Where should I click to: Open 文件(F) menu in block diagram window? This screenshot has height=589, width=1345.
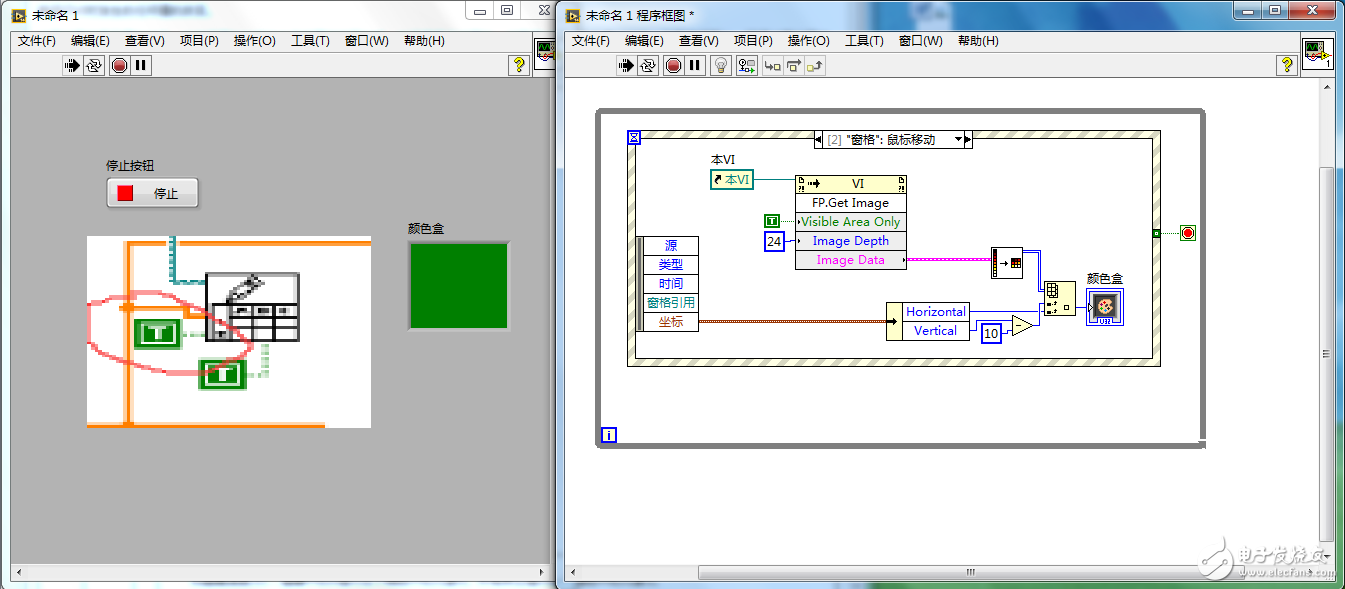tap(592, 41)
